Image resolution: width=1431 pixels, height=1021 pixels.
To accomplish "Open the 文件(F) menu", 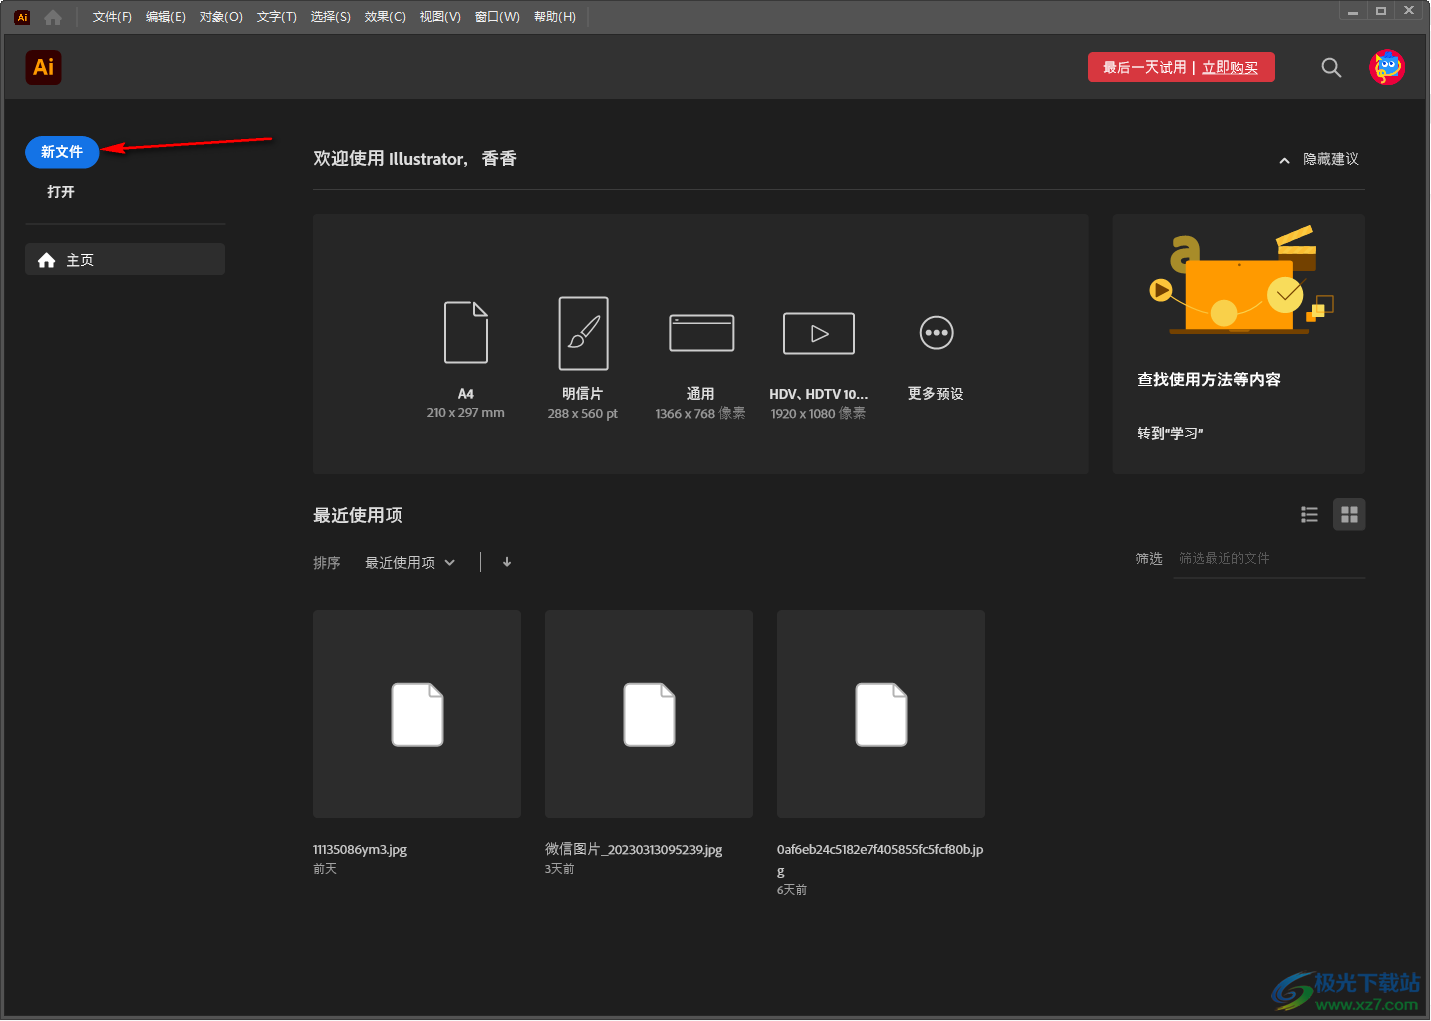I will (112, 17).
